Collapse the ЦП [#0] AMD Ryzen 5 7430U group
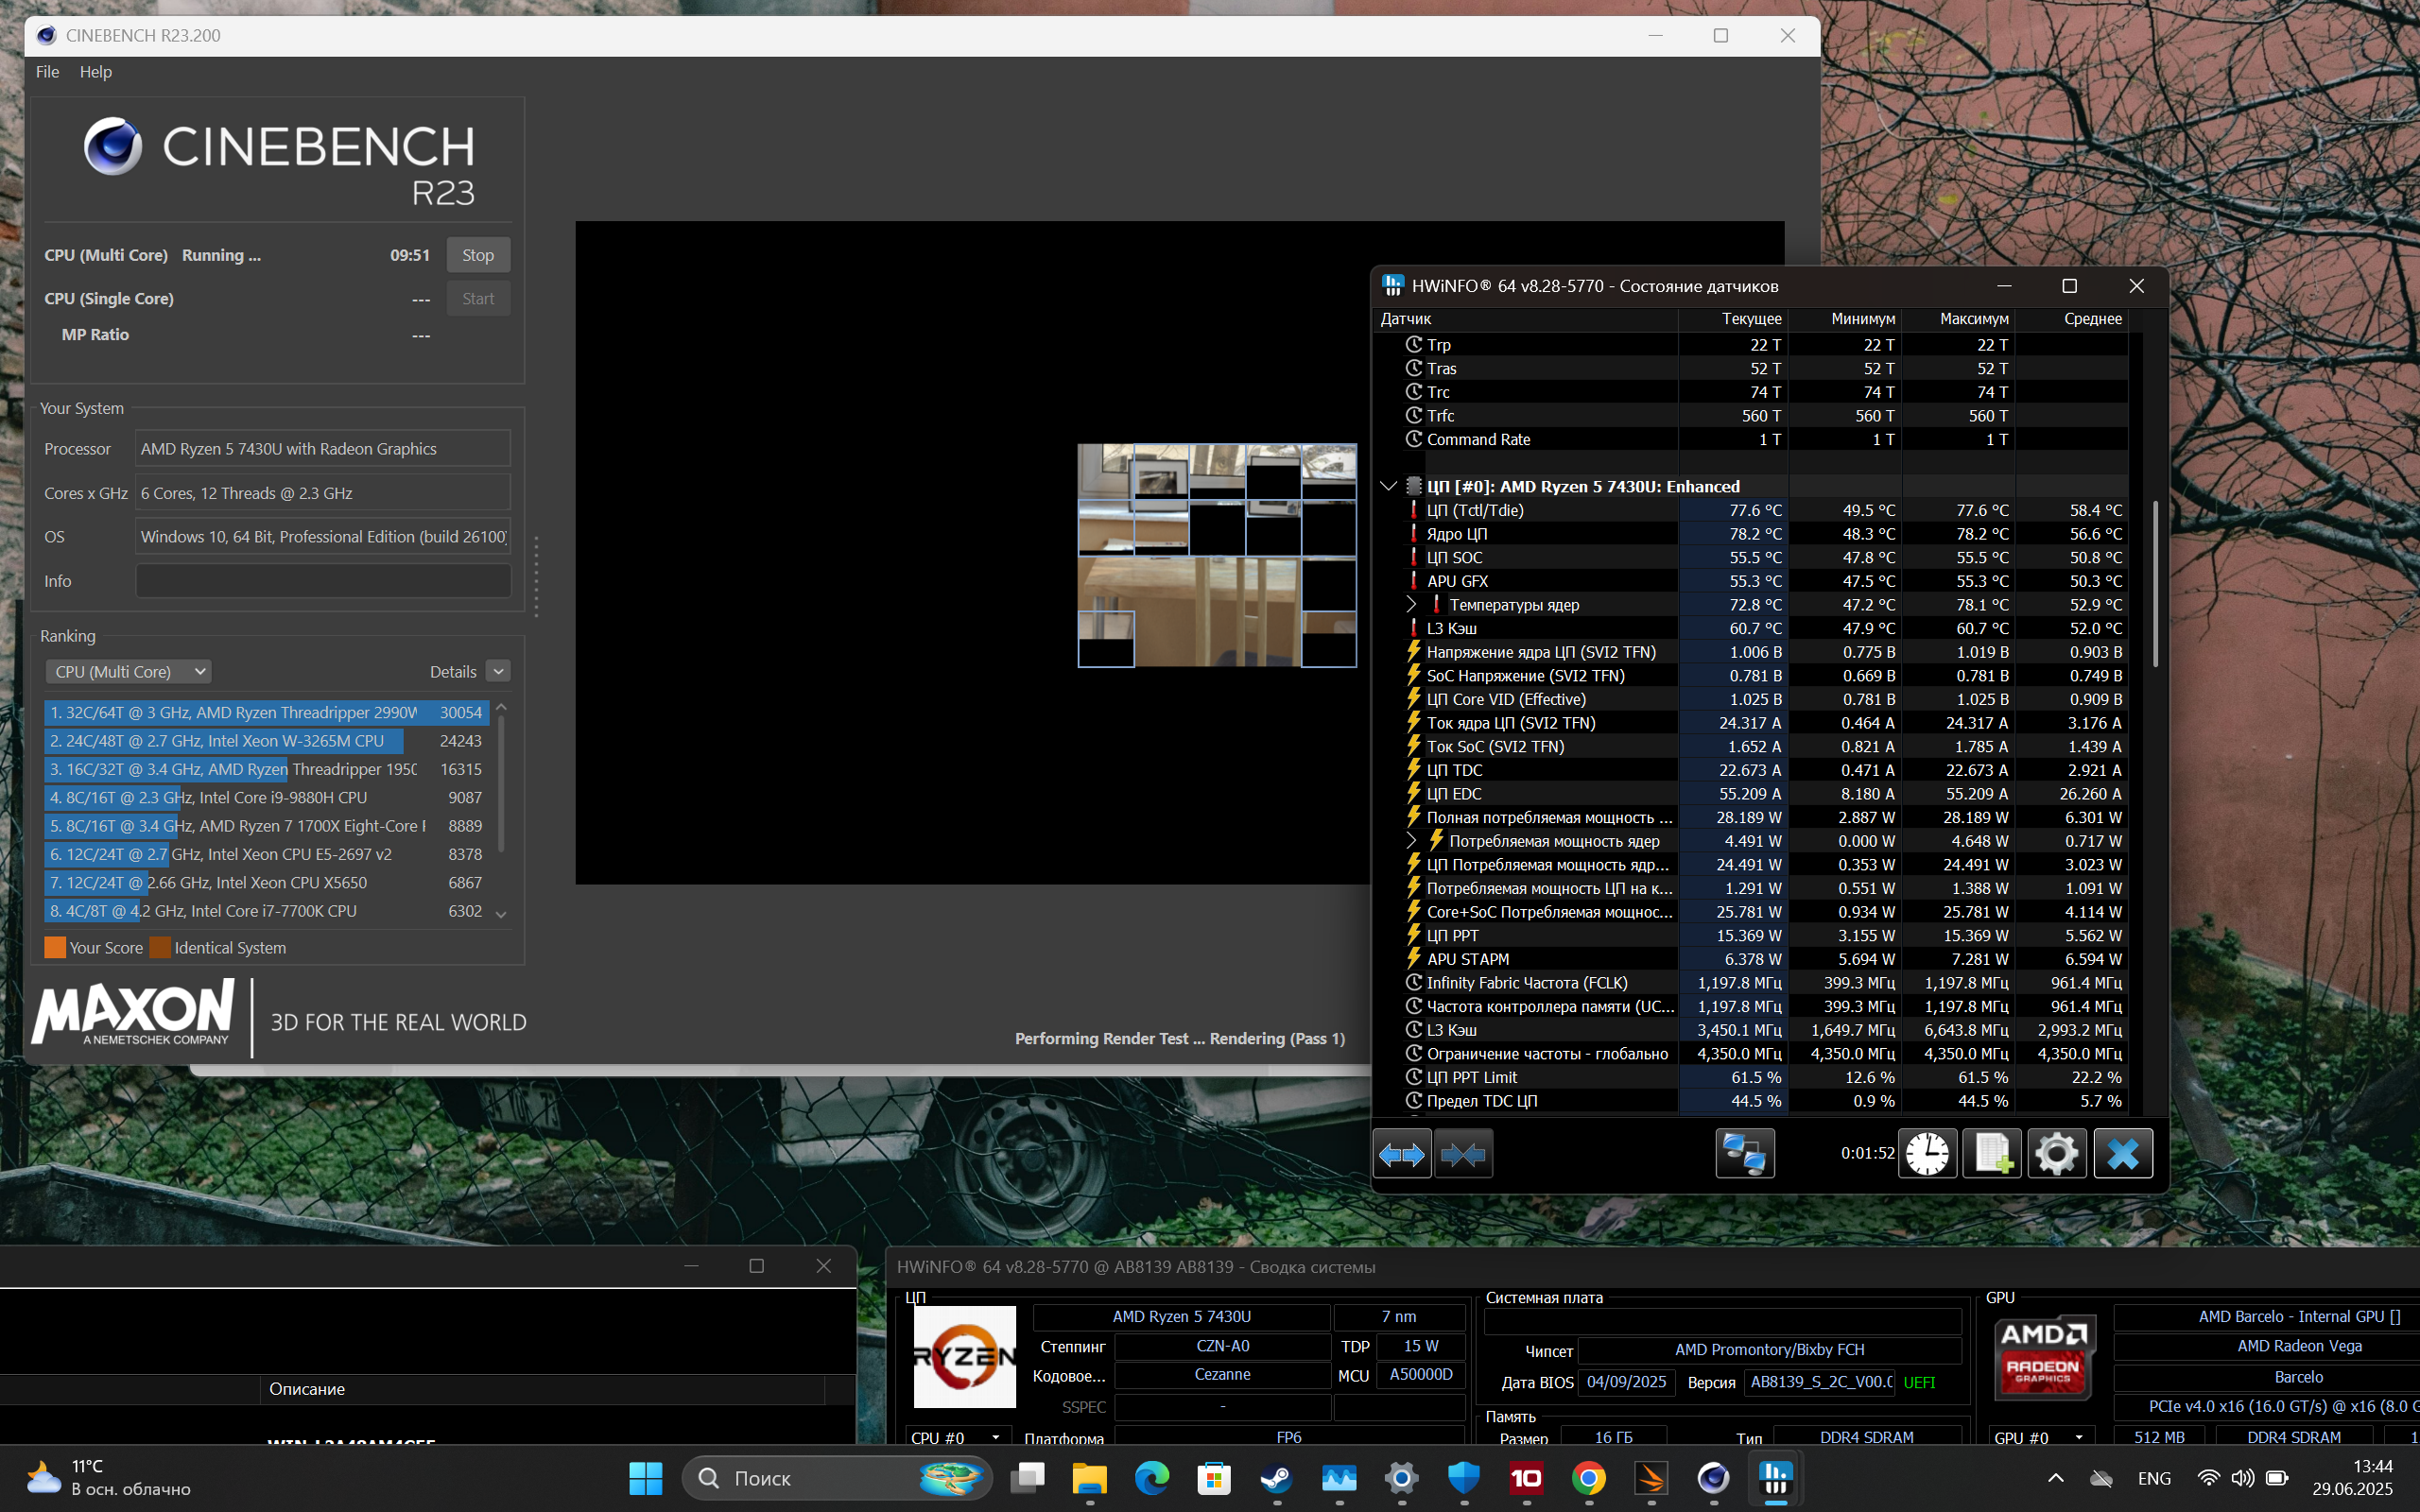Screen dimensions: 2420x1512 pyautogui.click(x=1388, y=487)
